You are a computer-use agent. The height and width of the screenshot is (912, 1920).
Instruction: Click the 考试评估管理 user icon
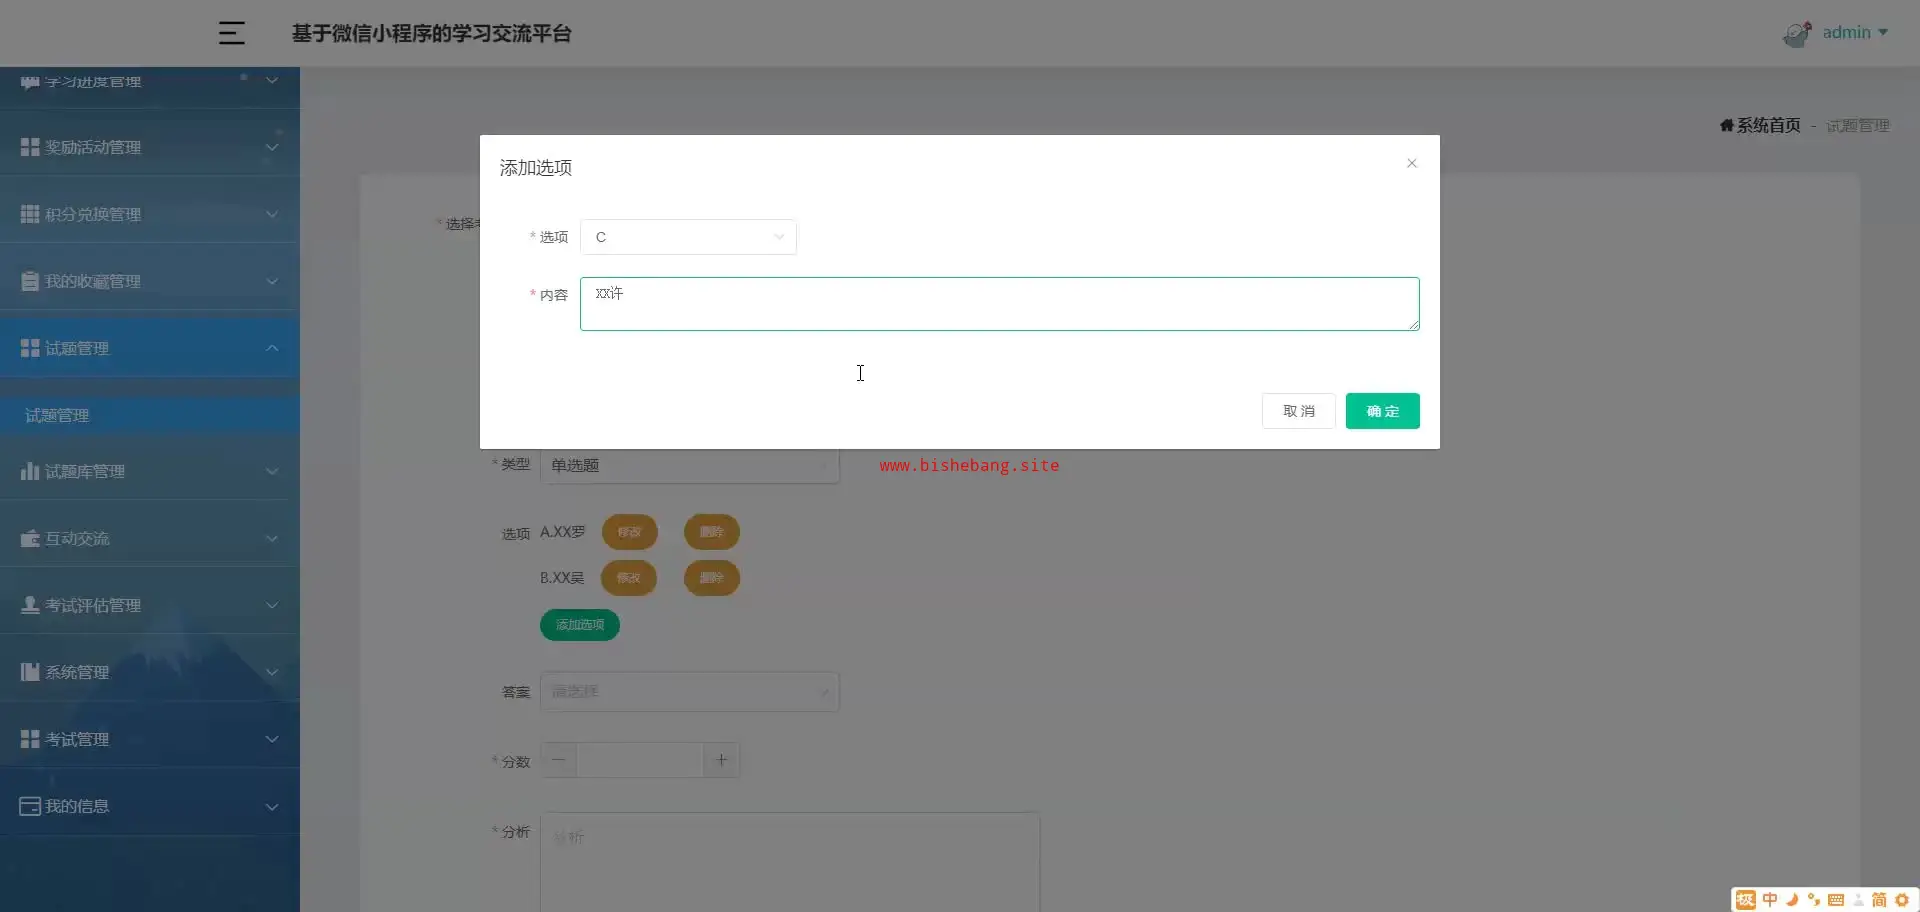pos(30,605)
